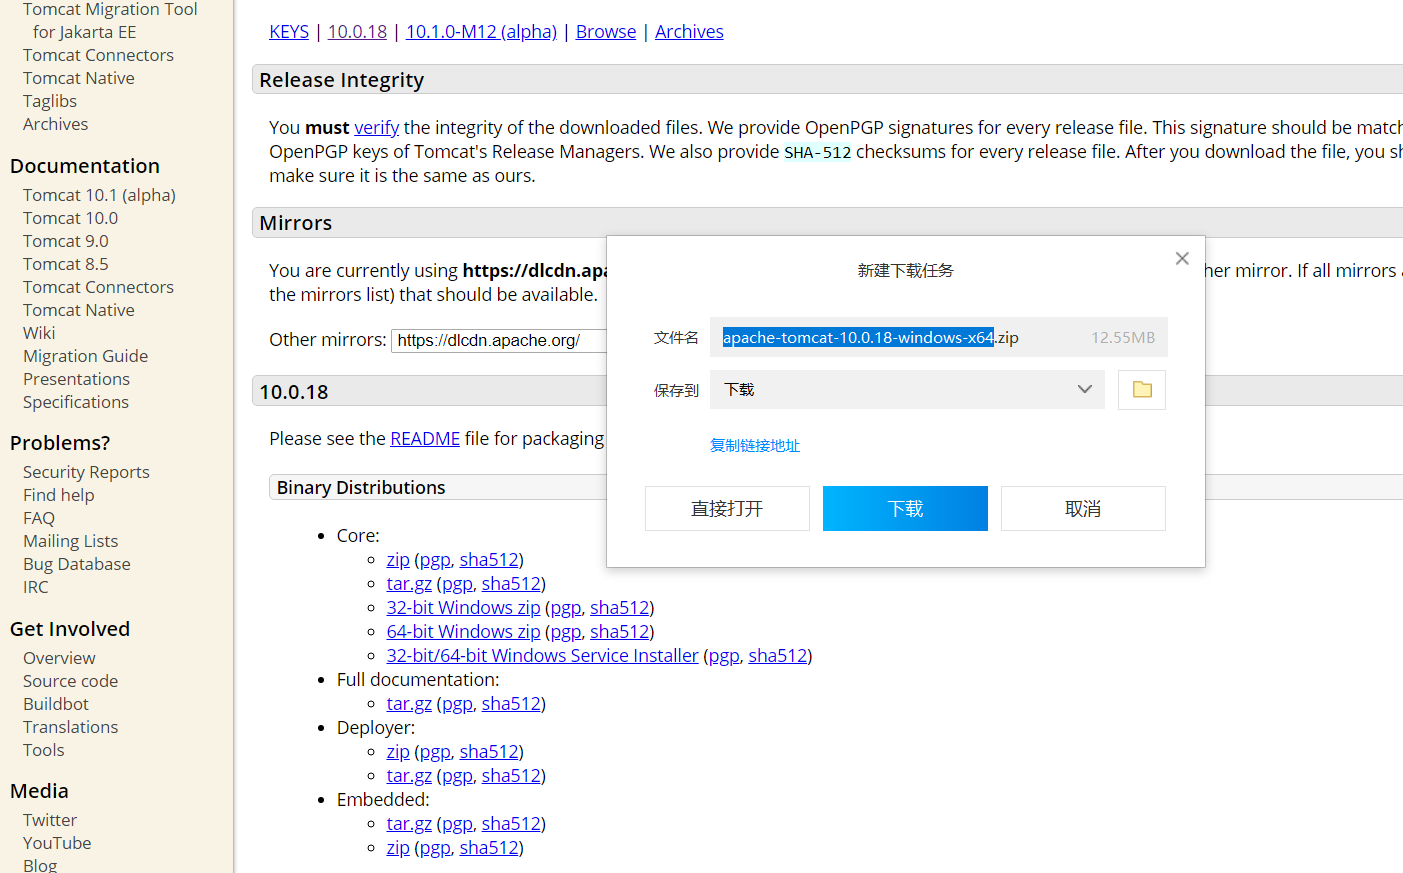The image size is (1403, 873).
Task: Open the Other mirrors dropdown field
Action: (499, 340)
